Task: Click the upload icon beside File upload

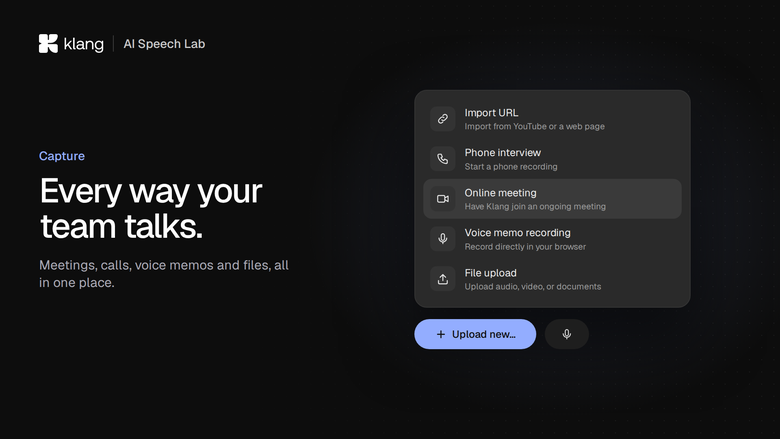Action: point(443,279)
